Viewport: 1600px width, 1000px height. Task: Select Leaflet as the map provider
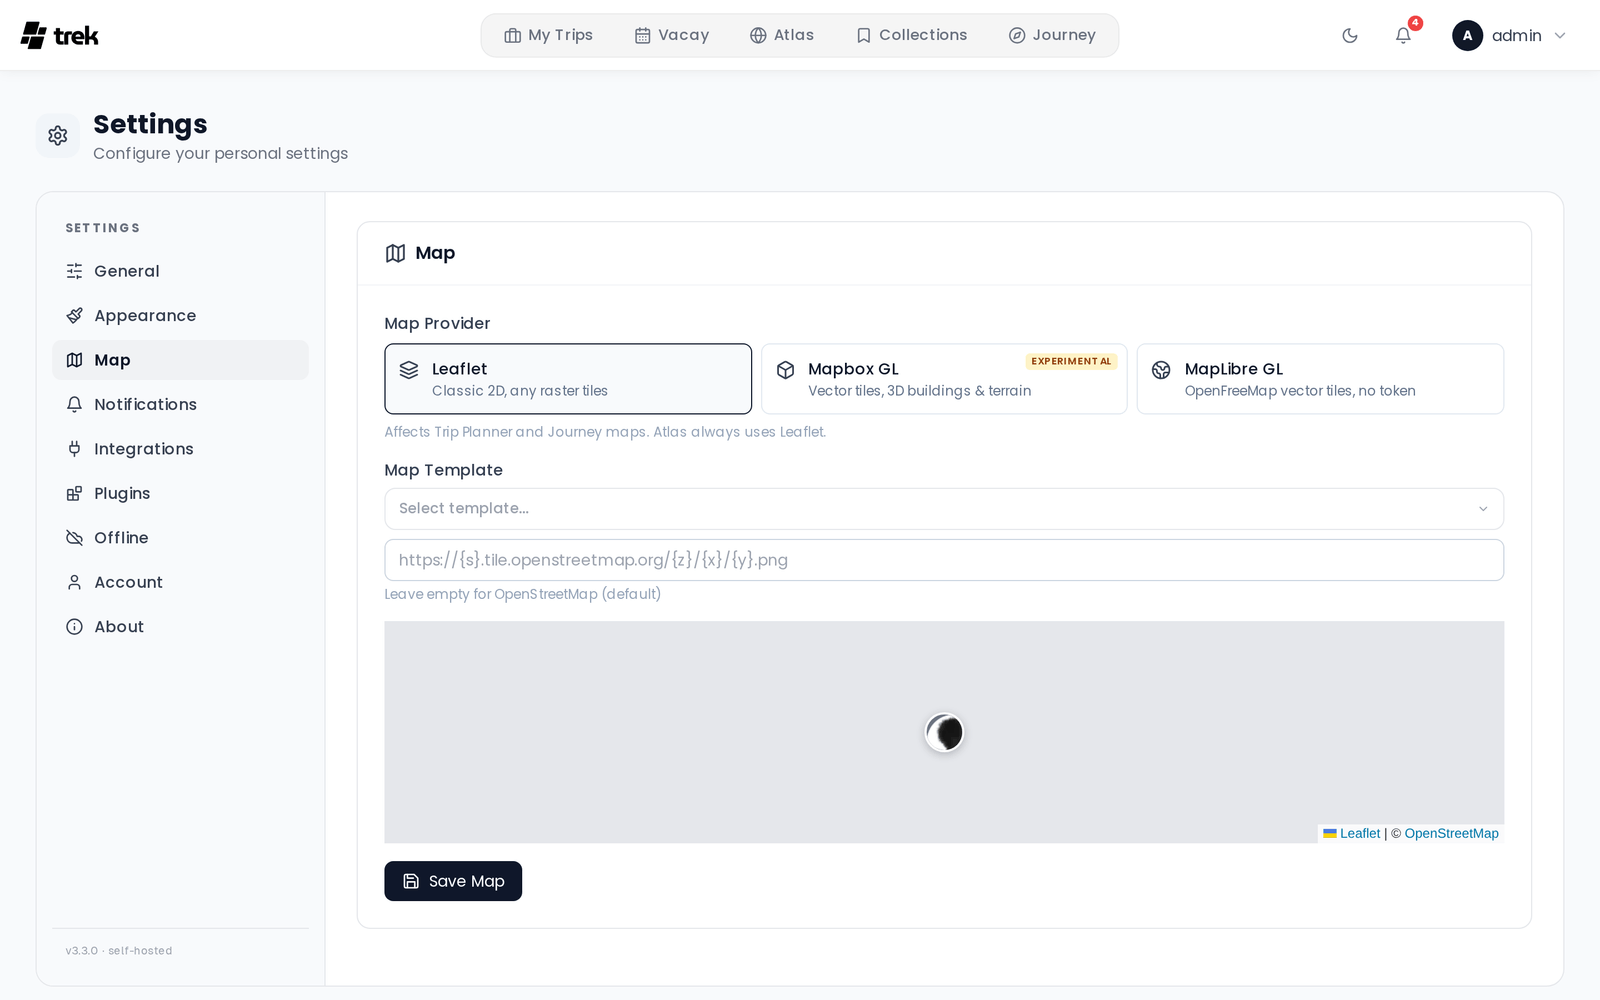pyautogui.click(x=568, y=379)
